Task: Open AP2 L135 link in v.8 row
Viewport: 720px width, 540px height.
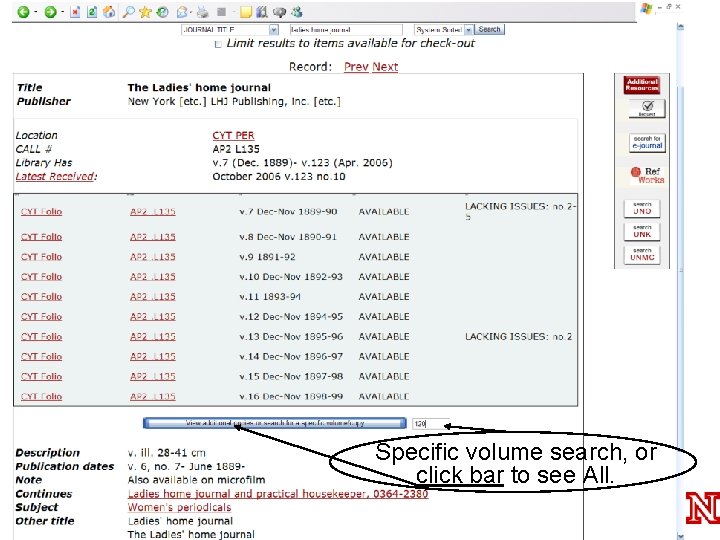Action: coord(152,237)
